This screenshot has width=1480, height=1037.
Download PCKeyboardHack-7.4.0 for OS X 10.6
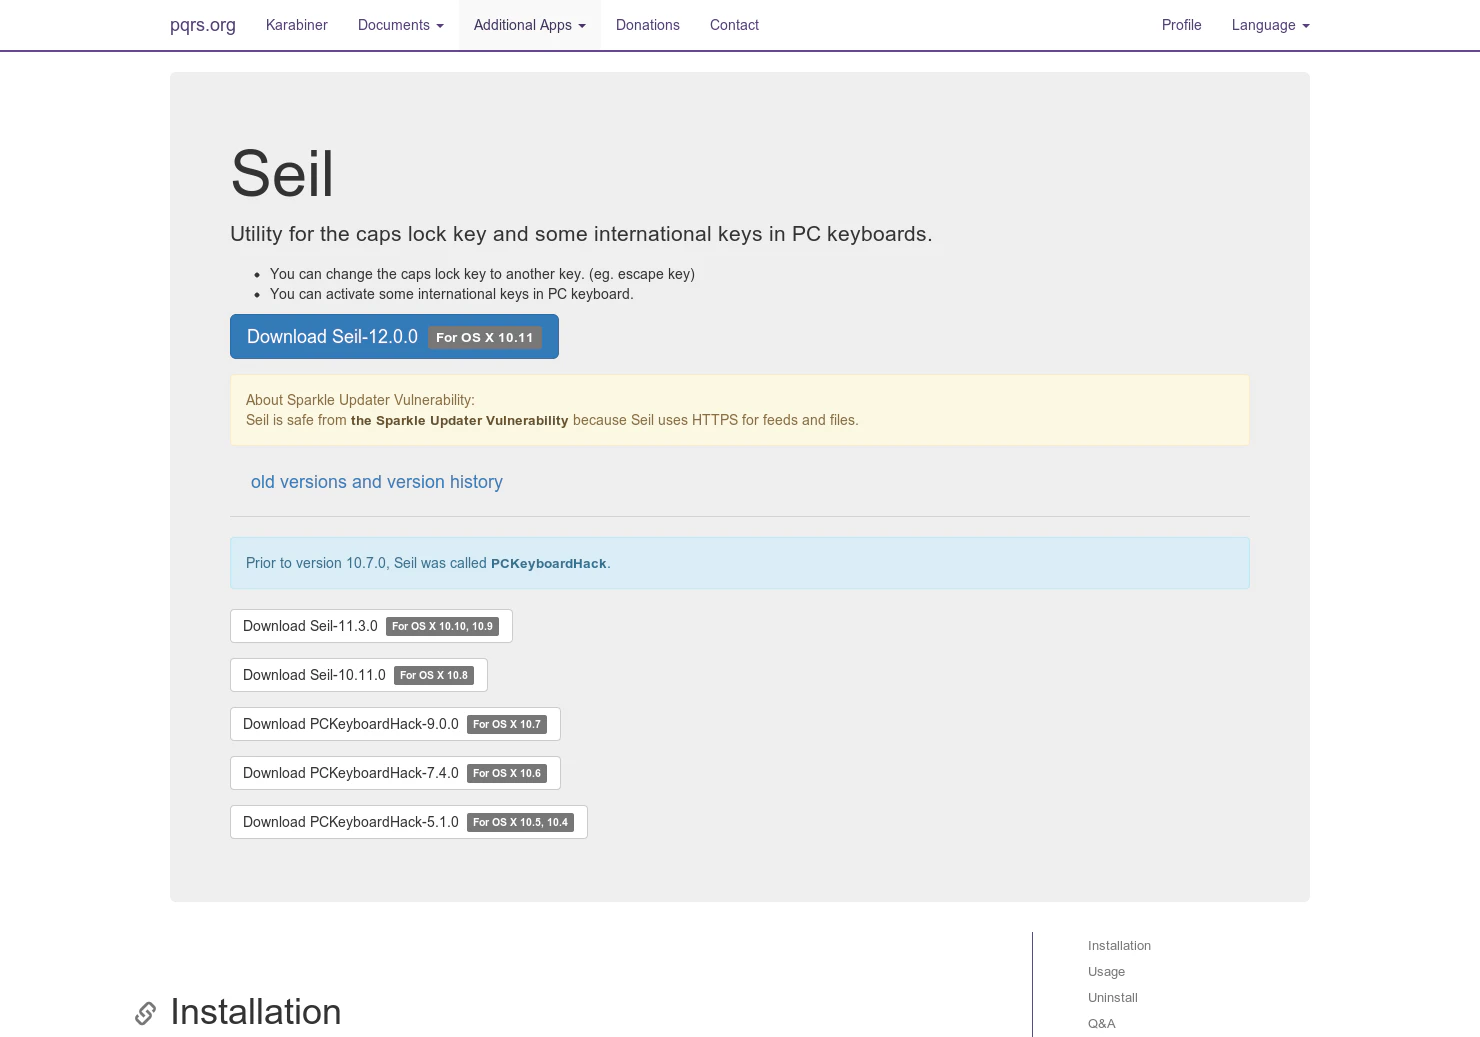point(395,773)
